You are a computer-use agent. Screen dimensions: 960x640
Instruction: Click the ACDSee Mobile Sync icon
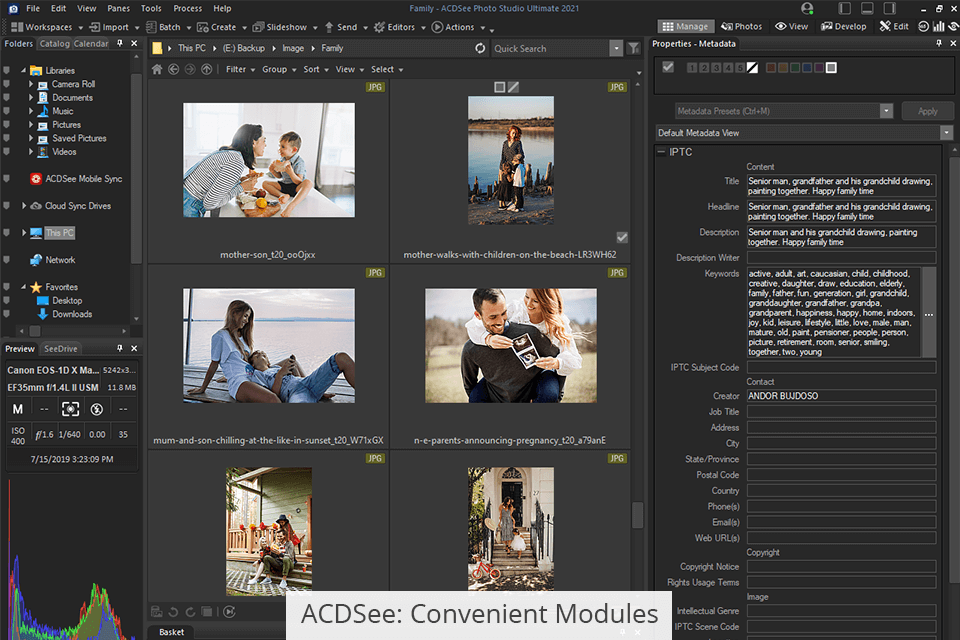click(36, 179)
